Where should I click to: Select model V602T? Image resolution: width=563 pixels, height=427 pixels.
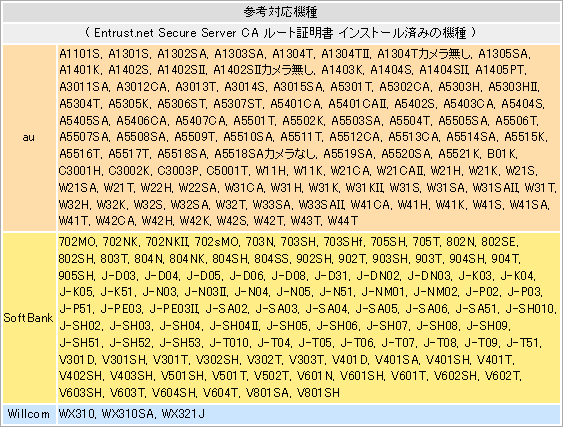click(503, 376)
